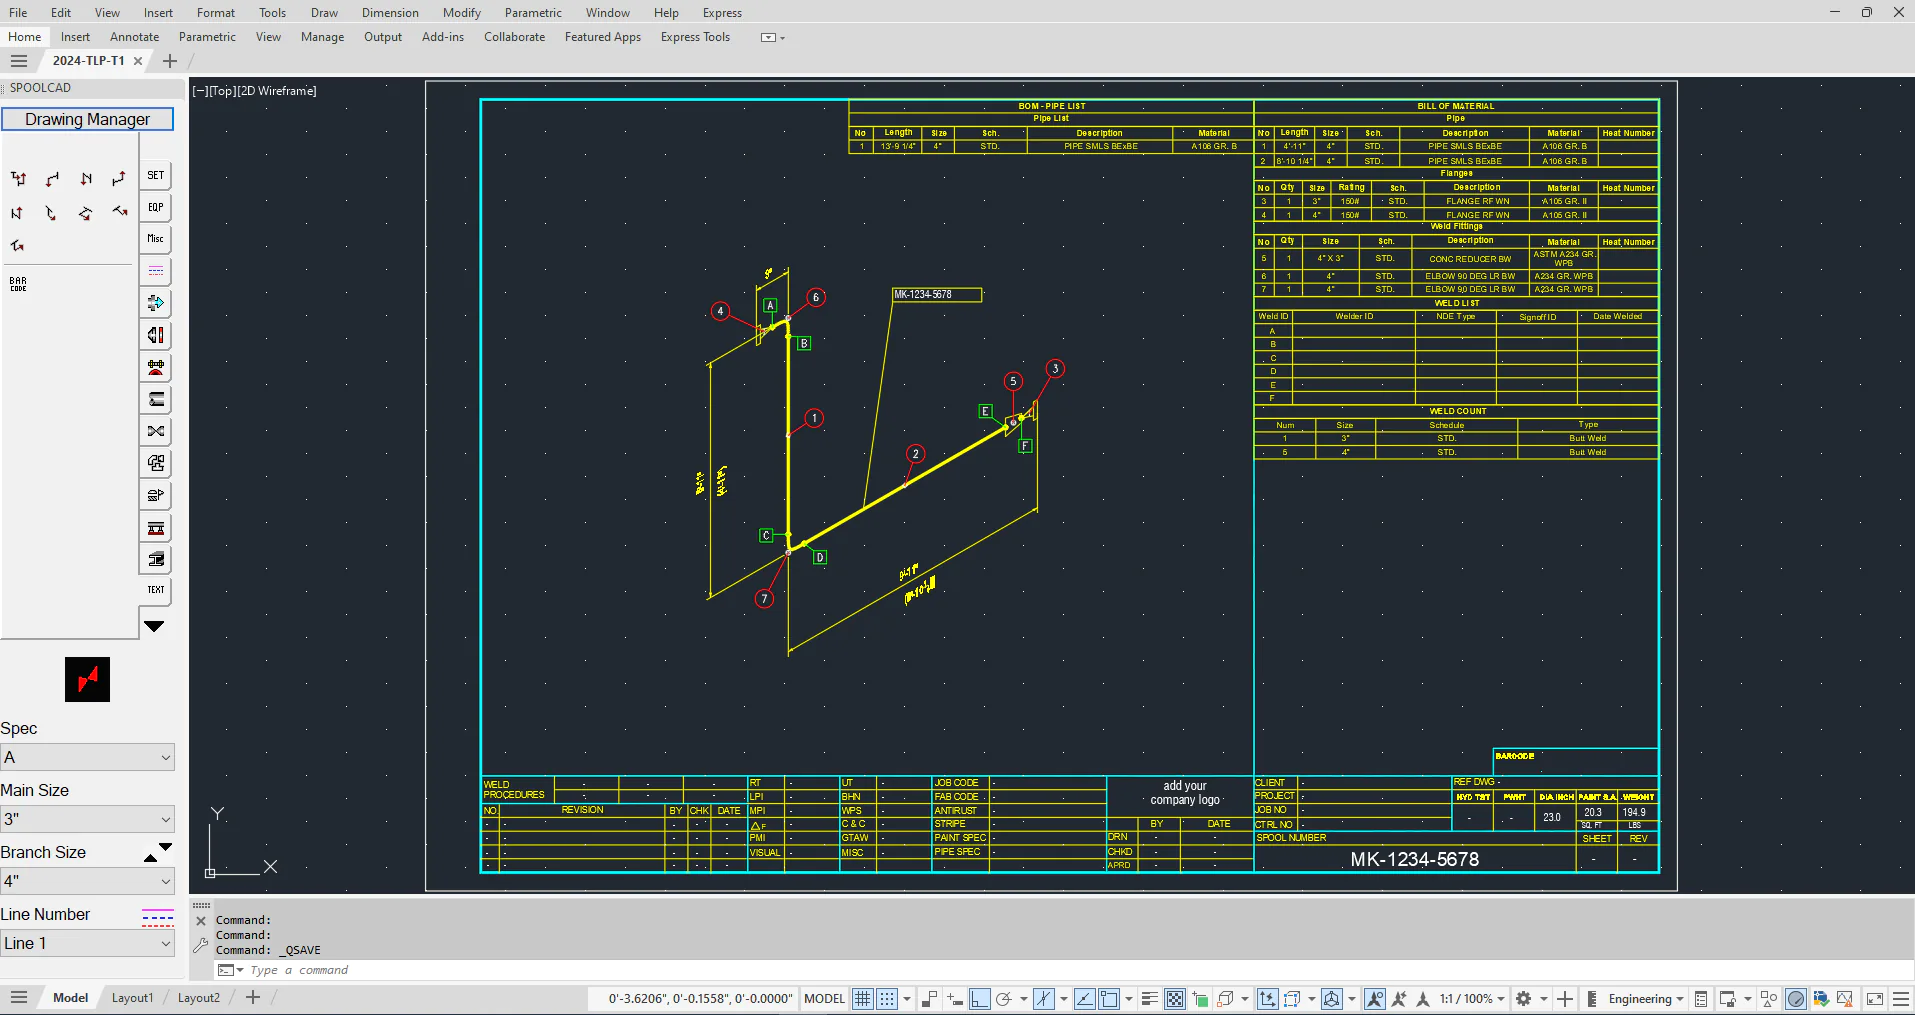This screenshot has height=1015, width=1915.
Task: Open the Customization menu in status bar
Action: (1901, 998)
